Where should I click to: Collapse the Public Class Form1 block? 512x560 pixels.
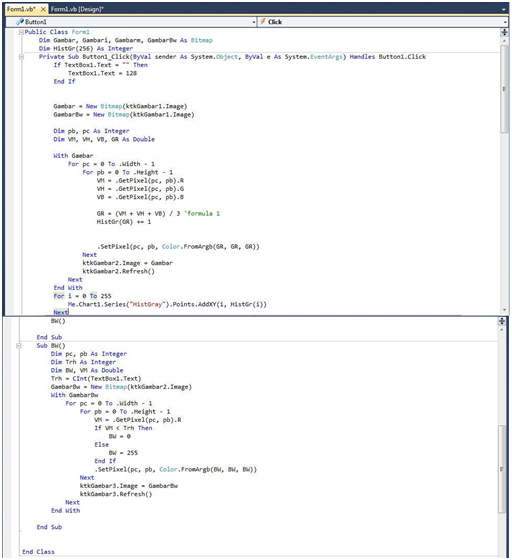(21, 32)
